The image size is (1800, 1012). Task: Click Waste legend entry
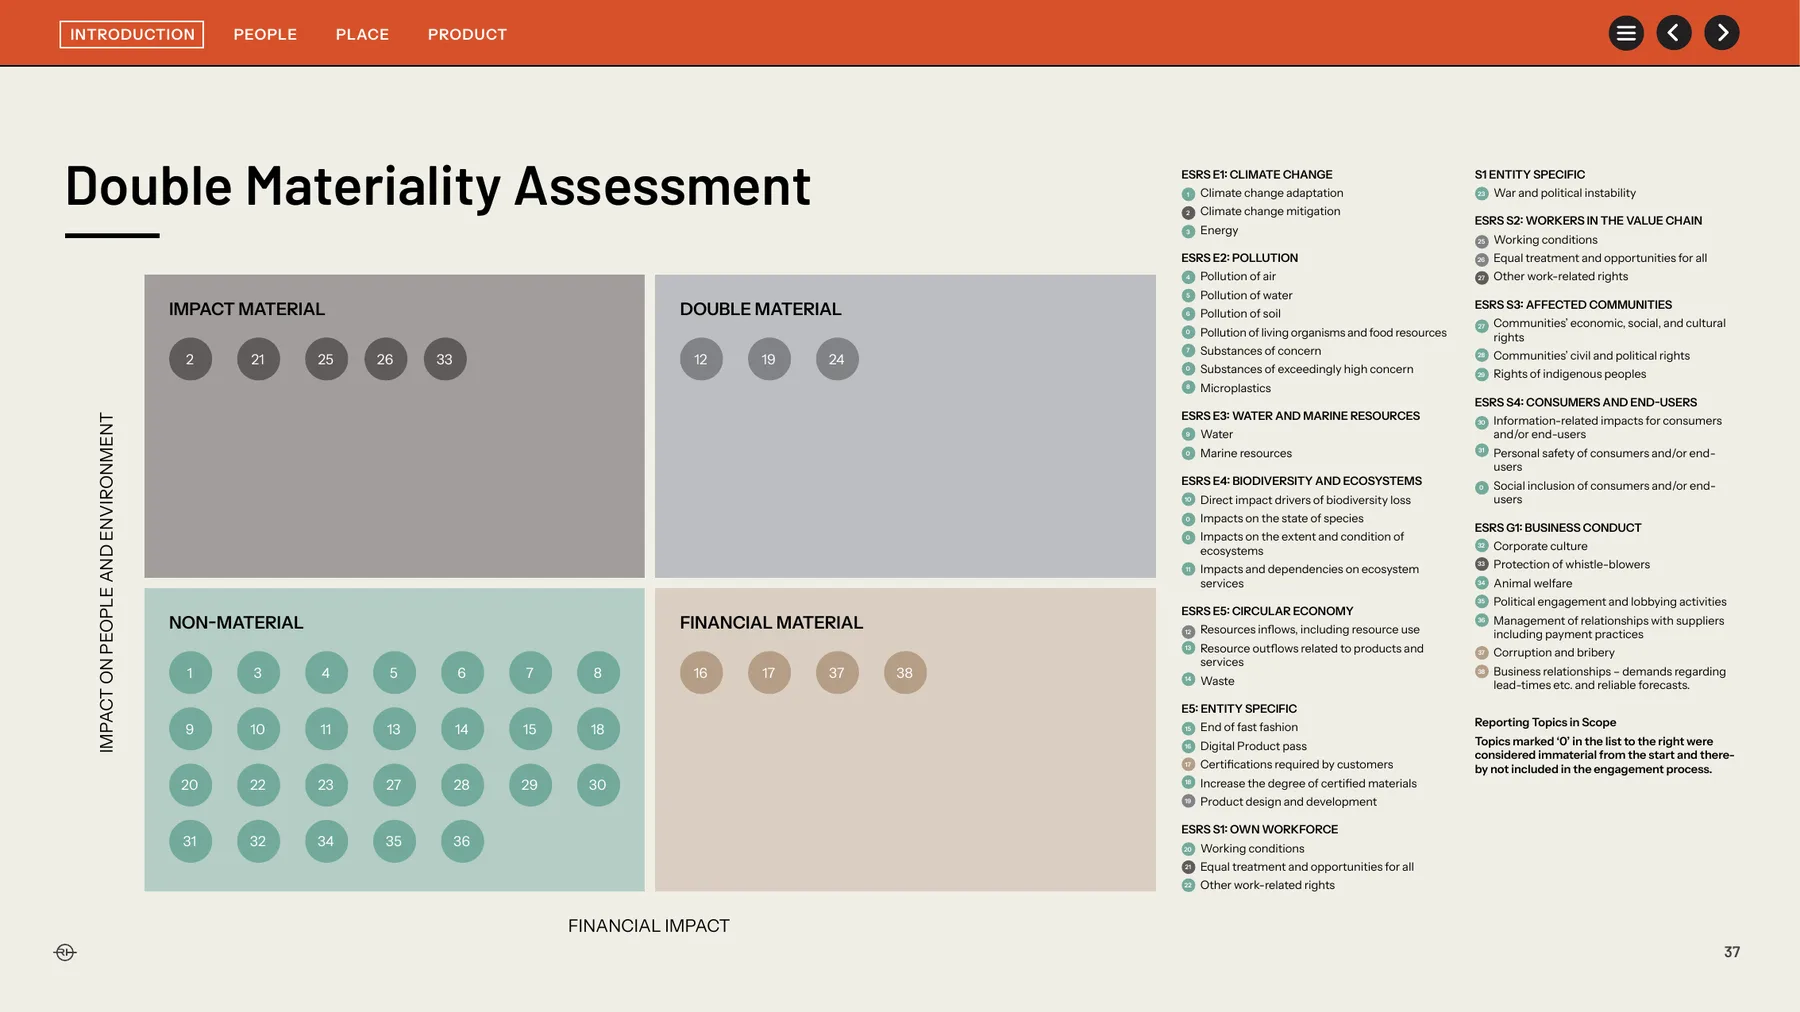point(1208,681)
